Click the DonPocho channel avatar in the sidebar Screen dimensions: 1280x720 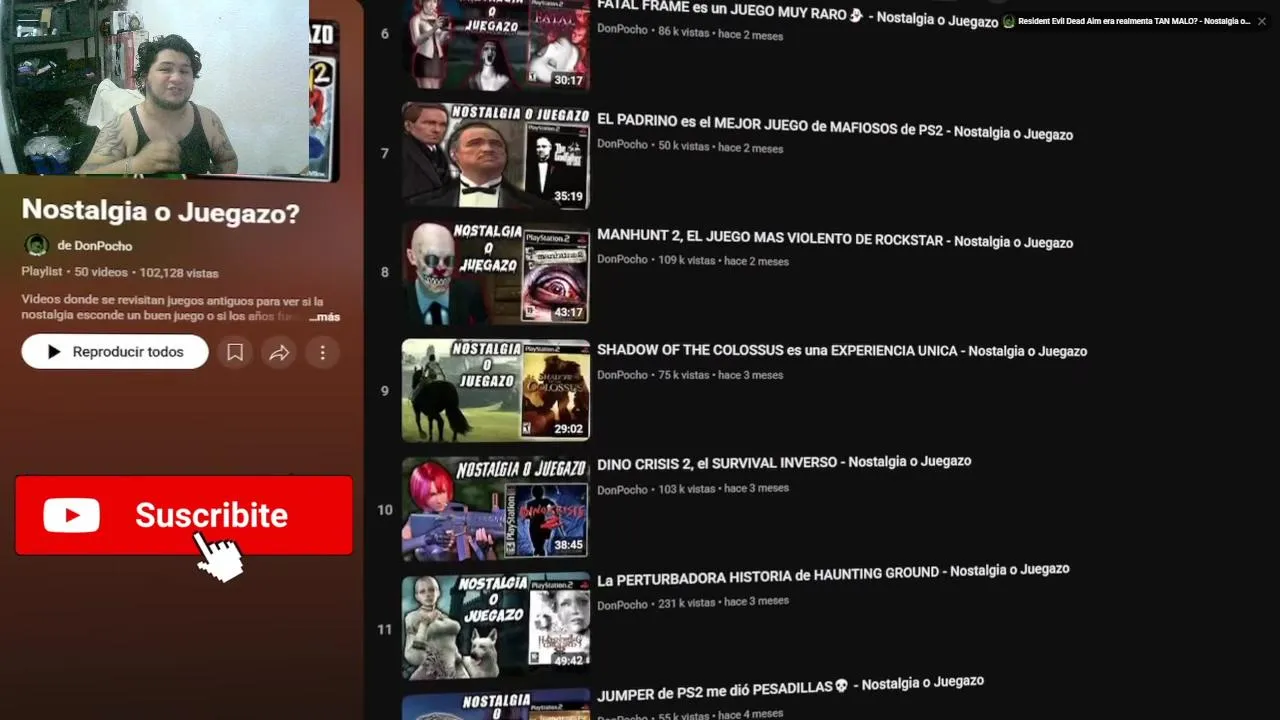click(x=36, y=245)
